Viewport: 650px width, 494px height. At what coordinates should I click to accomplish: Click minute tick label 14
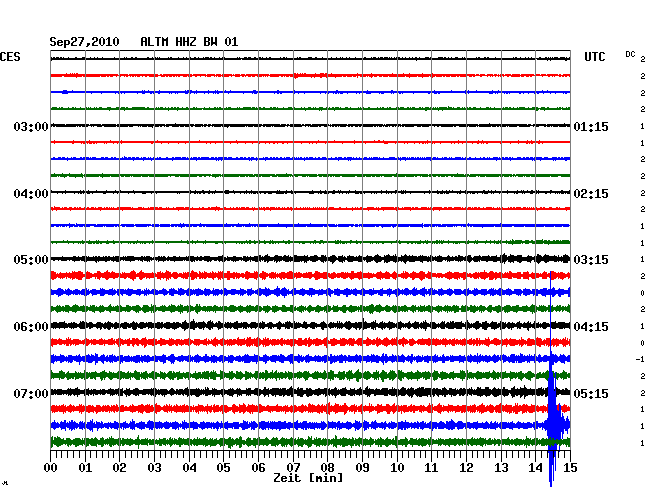(x=536, y=468)
